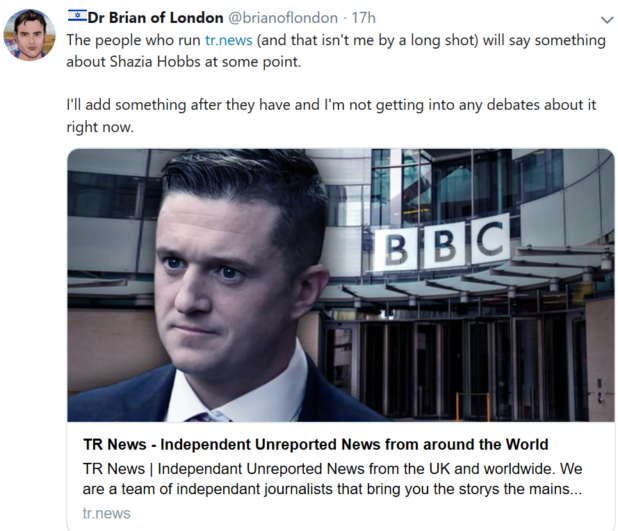This screenshot has width=618, height=531.
Task: Open the tr.news domain at card bottom
Action: pyautogui.click(x=106, y=513)
